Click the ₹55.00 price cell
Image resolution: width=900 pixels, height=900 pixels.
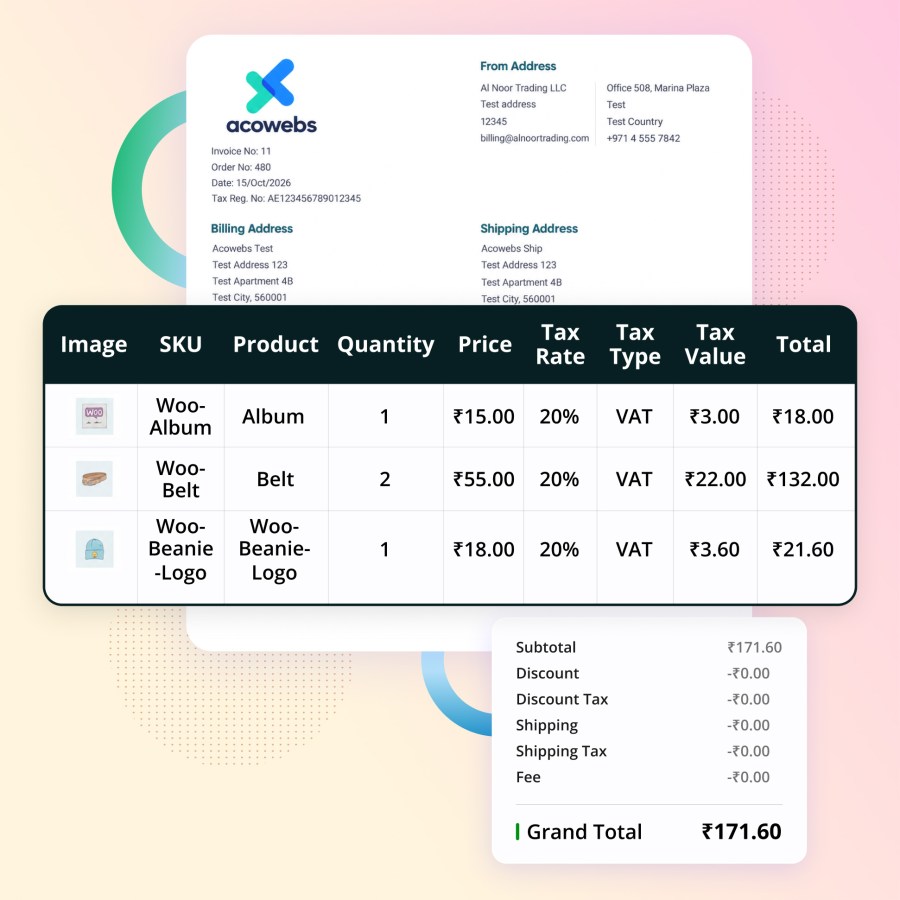click(x=483, y=479)
